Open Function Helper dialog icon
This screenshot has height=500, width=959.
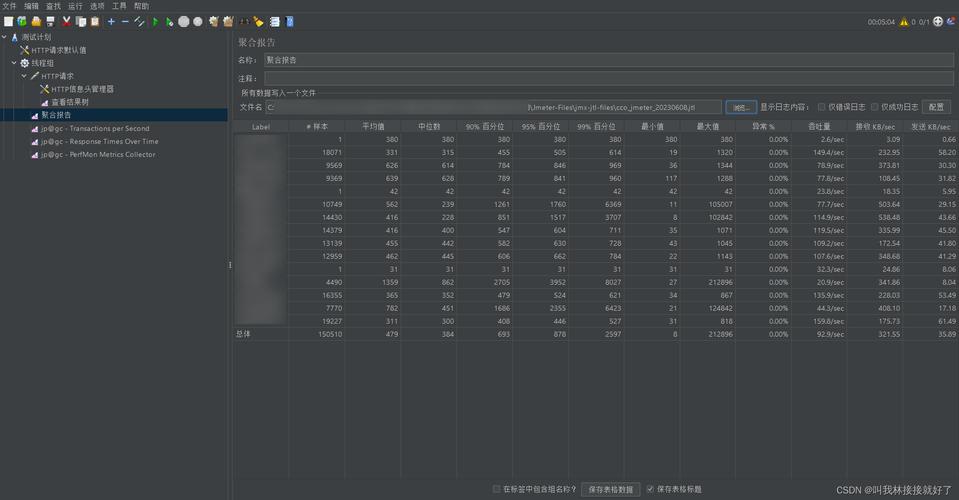coord(275,21)
